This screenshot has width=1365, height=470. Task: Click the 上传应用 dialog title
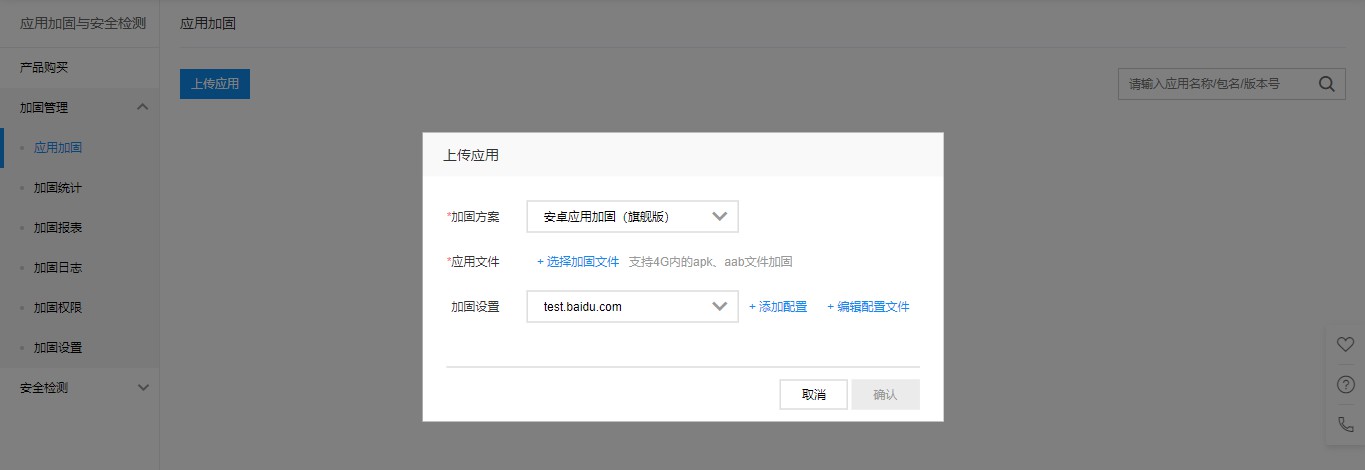pyautogui.click(x=471, y=155)
